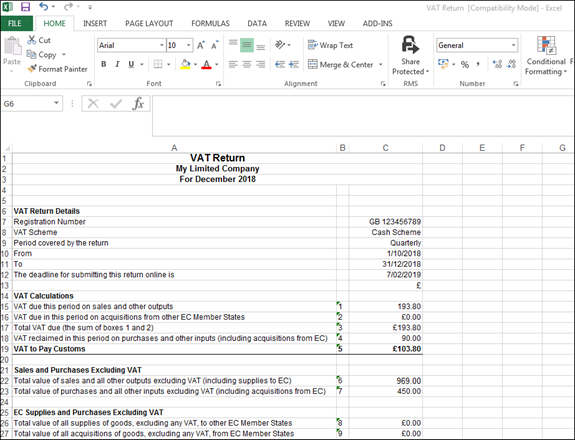Select column C header
This screenshot has width=575, height=440.
pyautogui.click(x=385, y=148)
